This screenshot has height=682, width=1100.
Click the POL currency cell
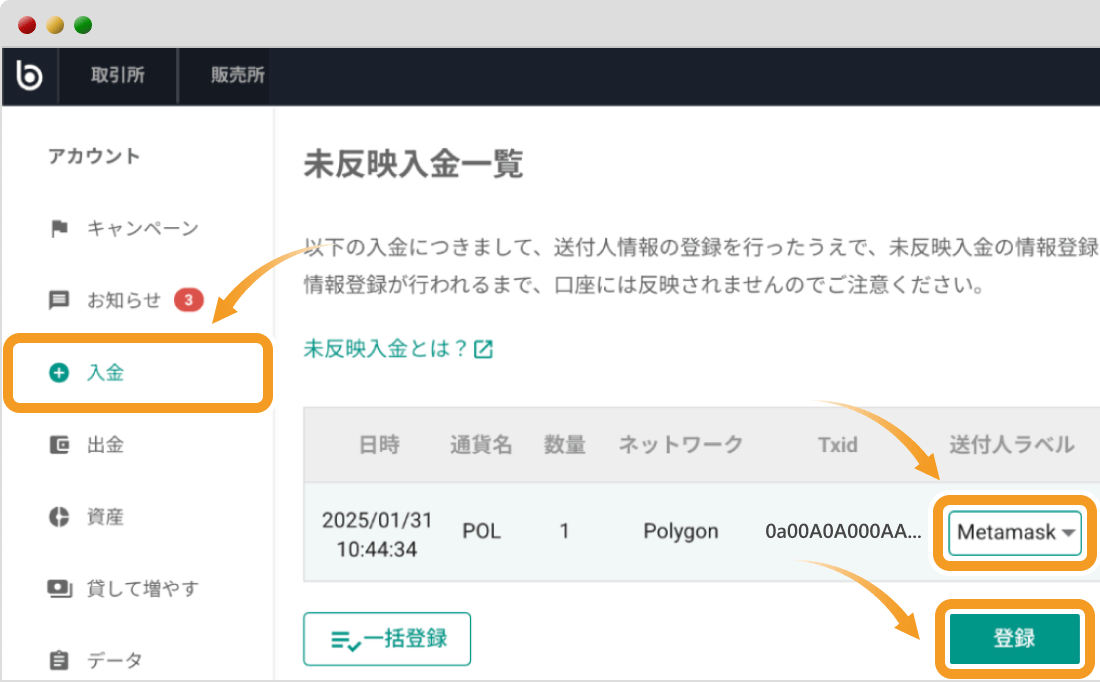[481, 531]
